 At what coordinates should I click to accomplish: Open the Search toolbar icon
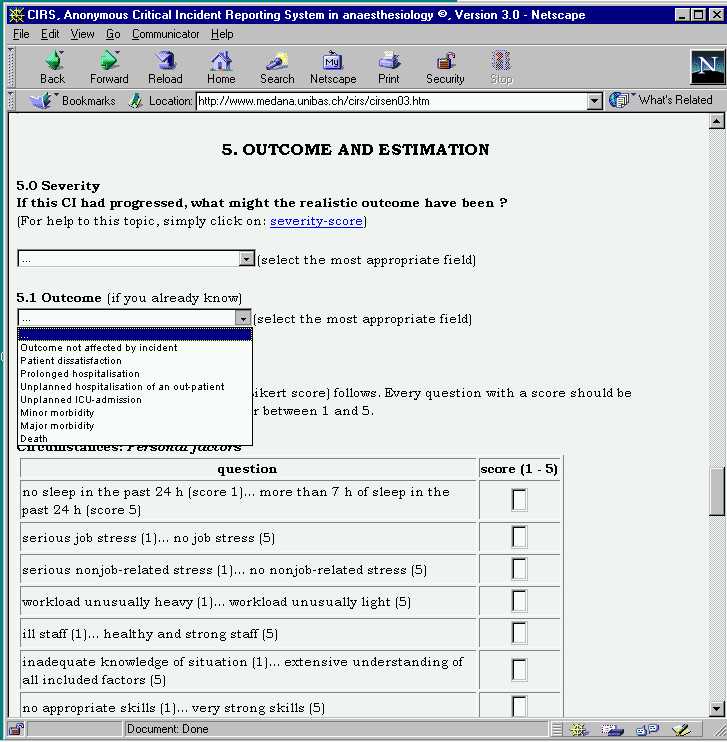277,61
